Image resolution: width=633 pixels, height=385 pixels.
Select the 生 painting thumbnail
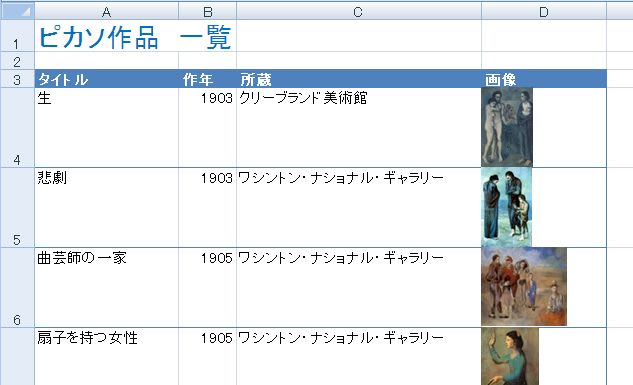[x=507, y=127]
